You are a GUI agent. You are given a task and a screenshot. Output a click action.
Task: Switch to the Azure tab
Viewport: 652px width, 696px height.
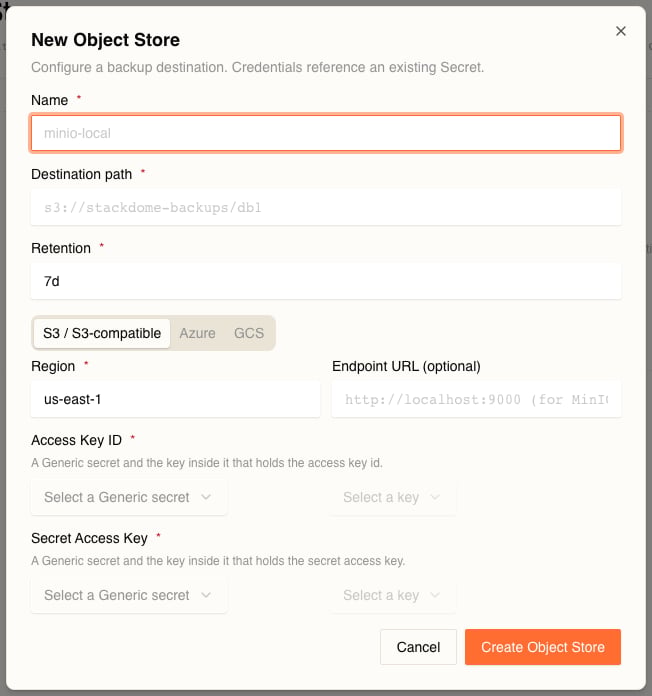(x=198, y=333)
